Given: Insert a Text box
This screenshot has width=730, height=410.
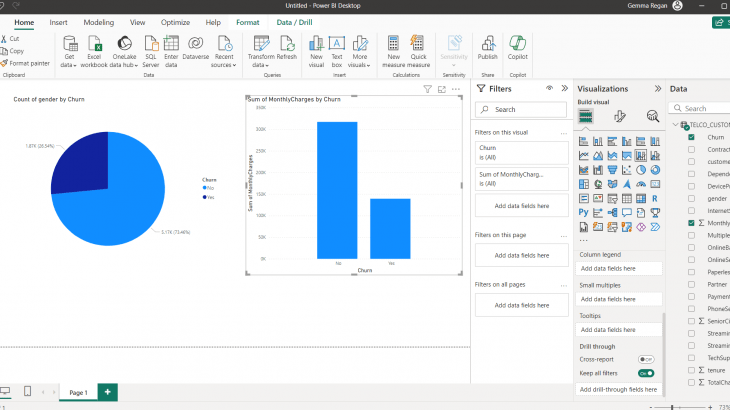Looking at the screenshot, I should (x=337, y=52).
